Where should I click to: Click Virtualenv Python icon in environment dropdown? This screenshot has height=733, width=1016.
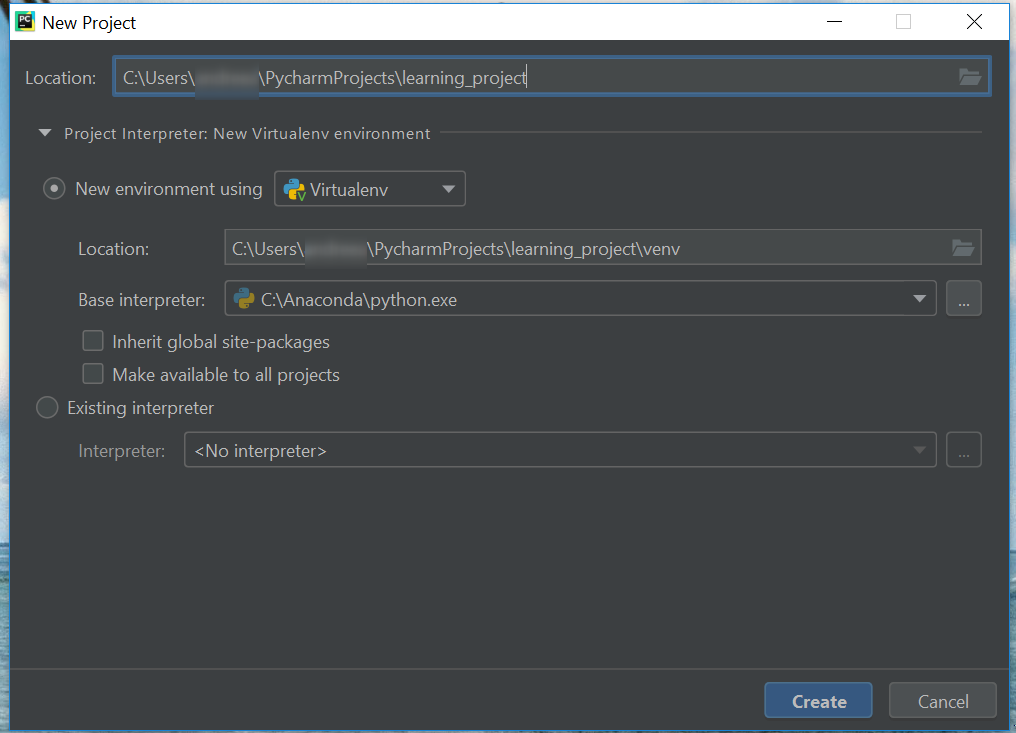[x=294, y=189]
